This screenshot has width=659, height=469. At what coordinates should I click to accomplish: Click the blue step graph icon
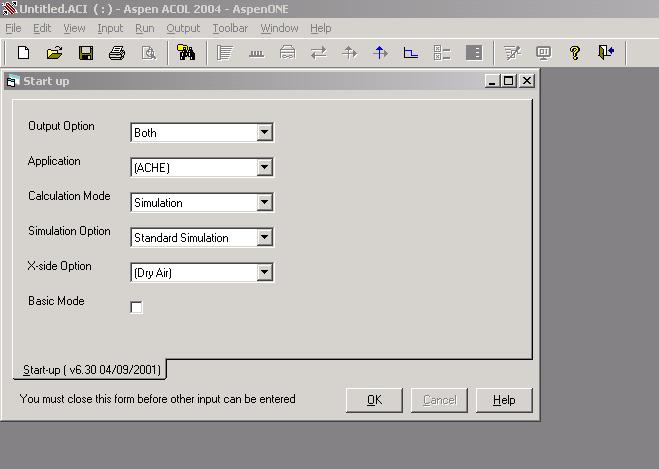(x=411, y=53)
